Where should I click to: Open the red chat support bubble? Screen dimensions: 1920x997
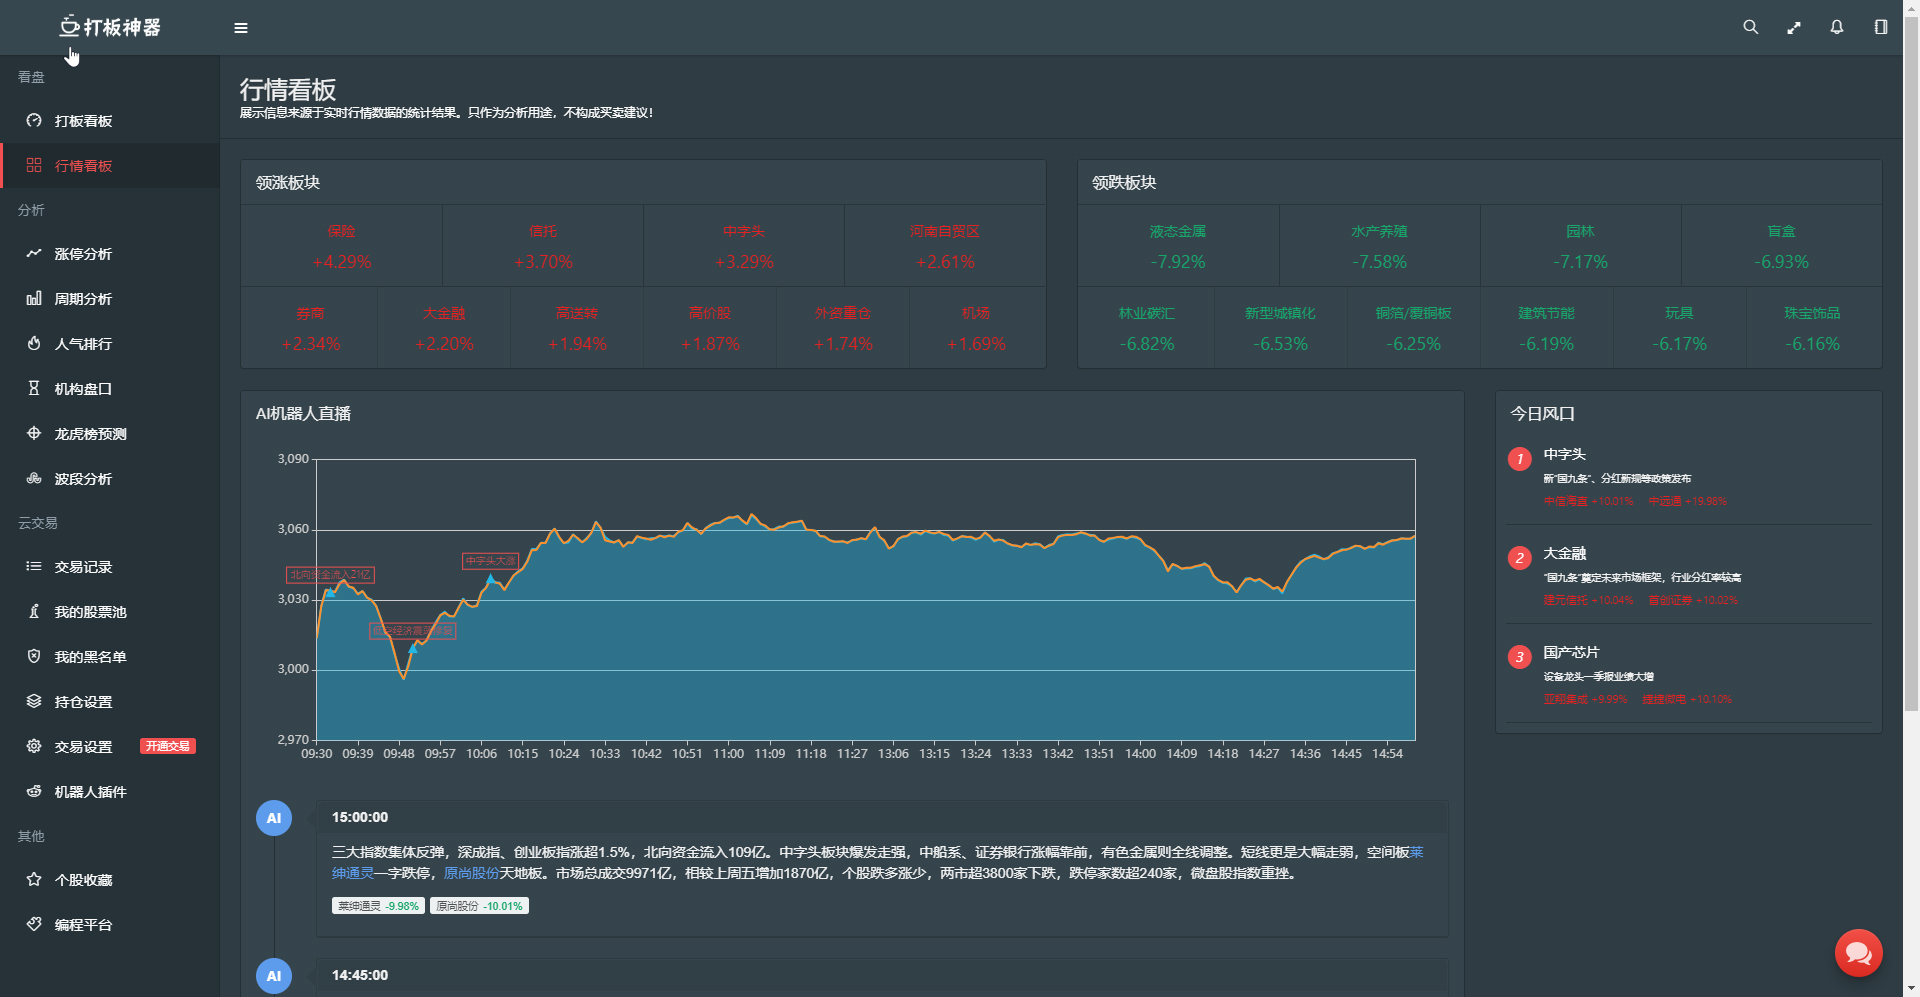(x=1859, y=953)
